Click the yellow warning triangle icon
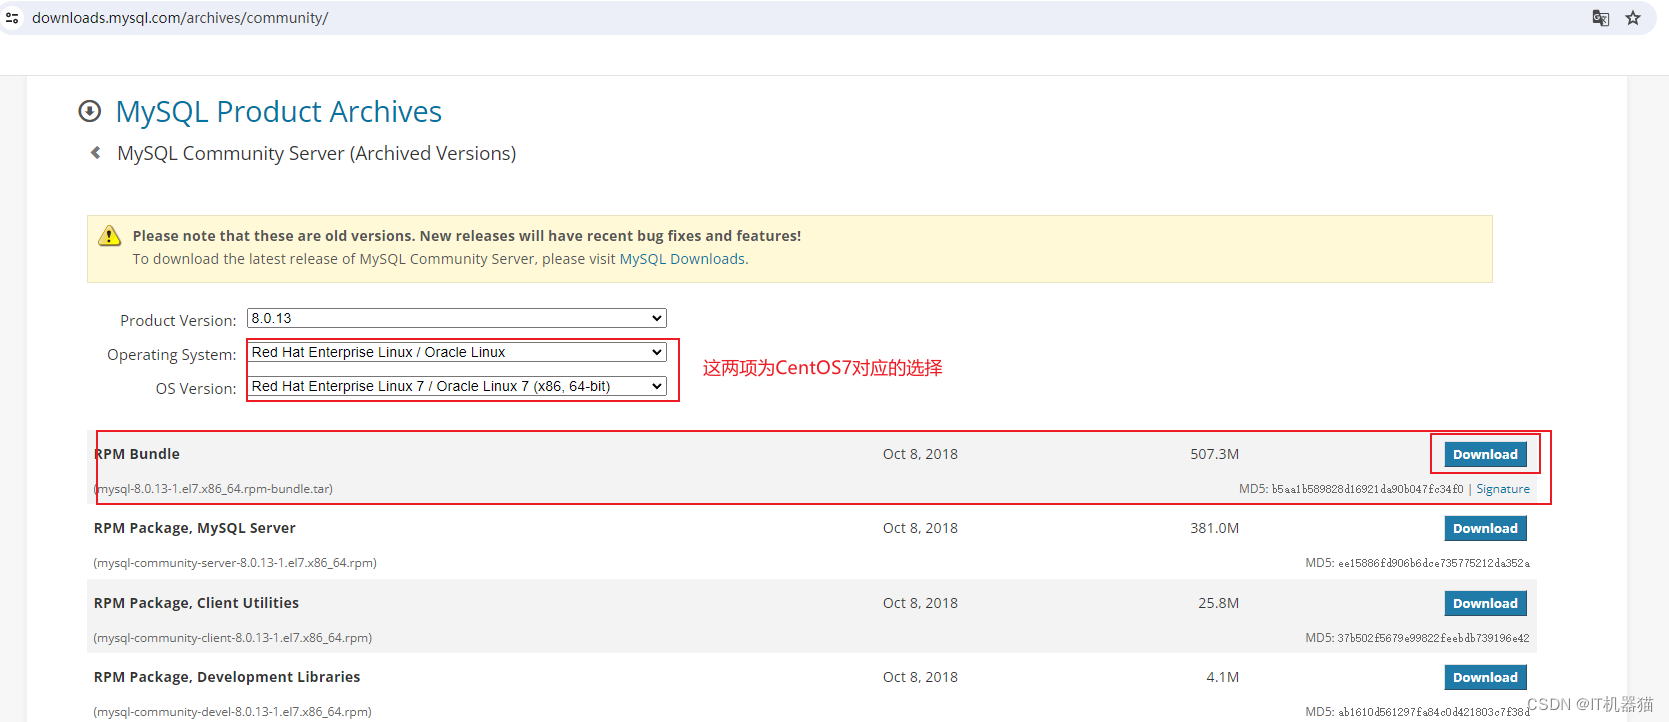Screen dimensions: 1669x722 click(x=109, y=236)
